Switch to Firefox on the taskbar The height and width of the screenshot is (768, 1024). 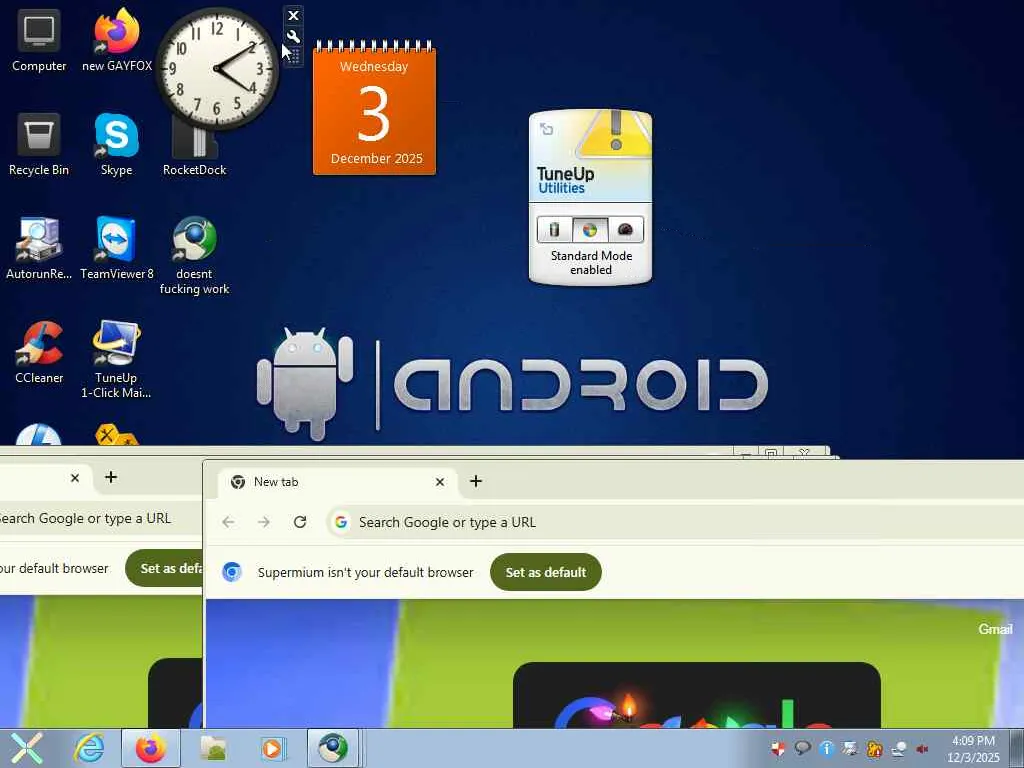150,748
